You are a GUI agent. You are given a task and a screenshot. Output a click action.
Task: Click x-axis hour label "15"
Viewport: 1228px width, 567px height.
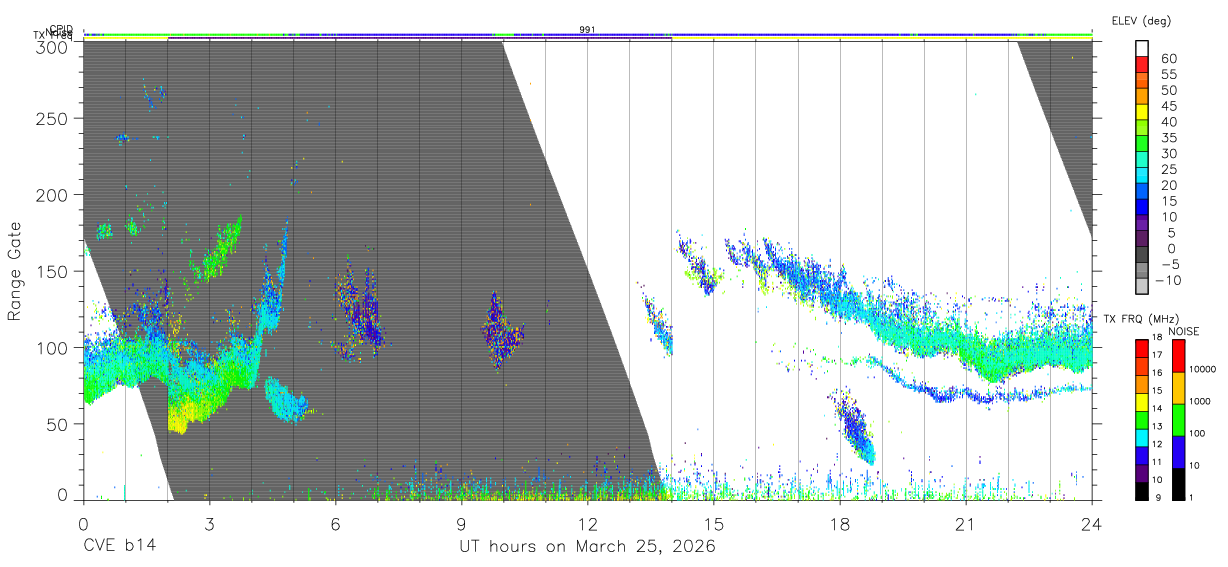[x=713, y=524]
